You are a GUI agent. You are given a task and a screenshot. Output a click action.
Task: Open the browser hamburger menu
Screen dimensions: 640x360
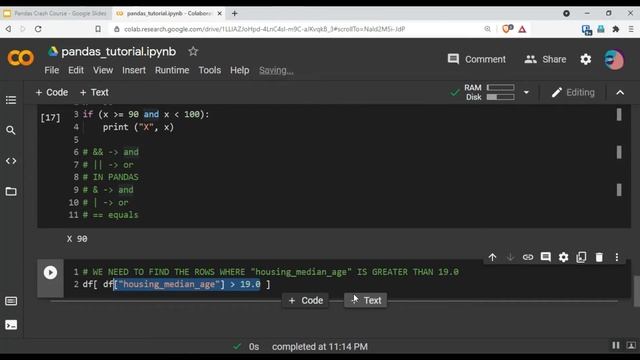pos(631,29)
